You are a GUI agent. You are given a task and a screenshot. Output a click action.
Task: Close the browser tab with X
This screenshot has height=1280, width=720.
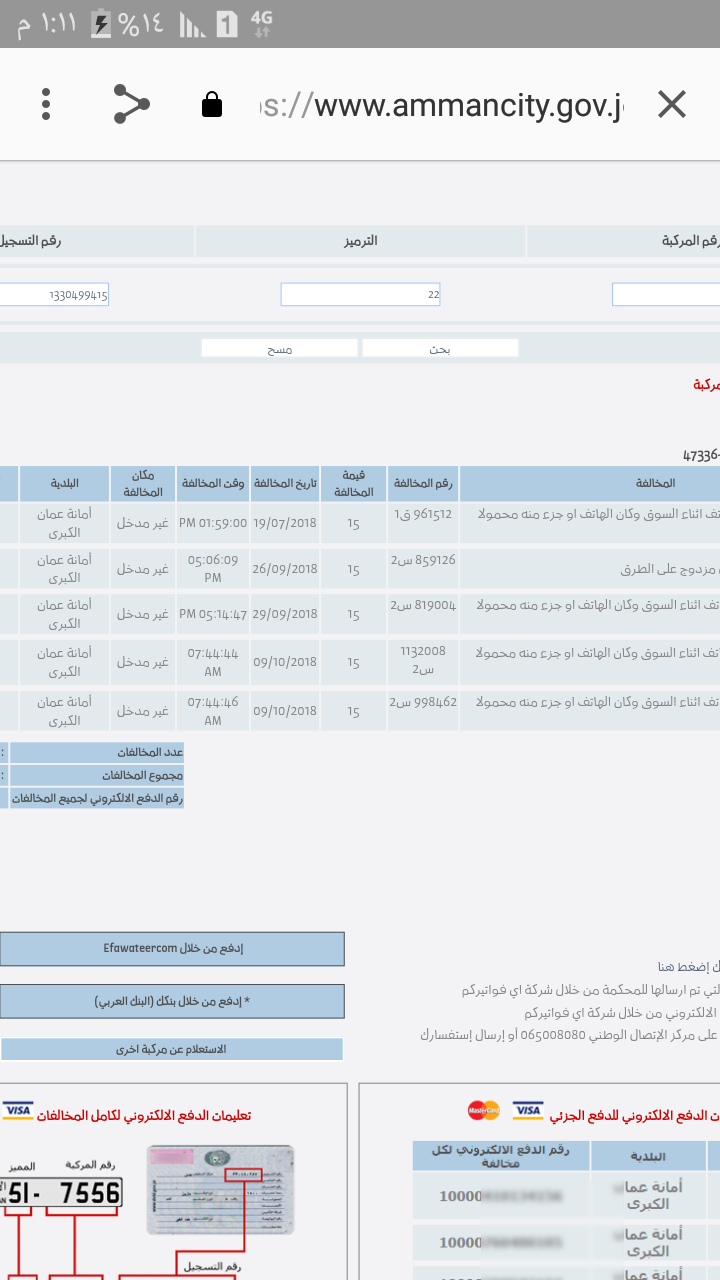pos(671,104)
